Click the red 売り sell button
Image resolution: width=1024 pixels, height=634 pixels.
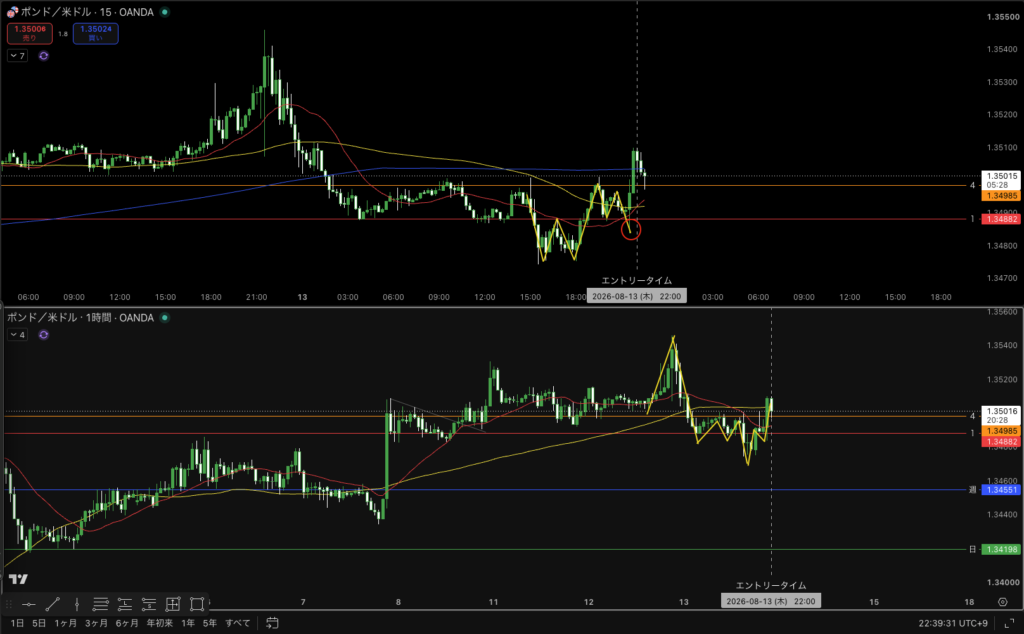click(30, 33)
